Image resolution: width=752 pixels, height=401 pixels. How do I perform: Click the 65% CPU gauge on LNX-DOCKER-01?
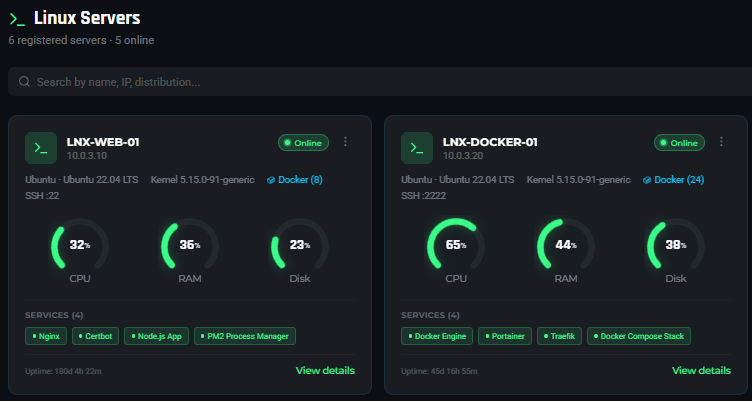(456, 245)
